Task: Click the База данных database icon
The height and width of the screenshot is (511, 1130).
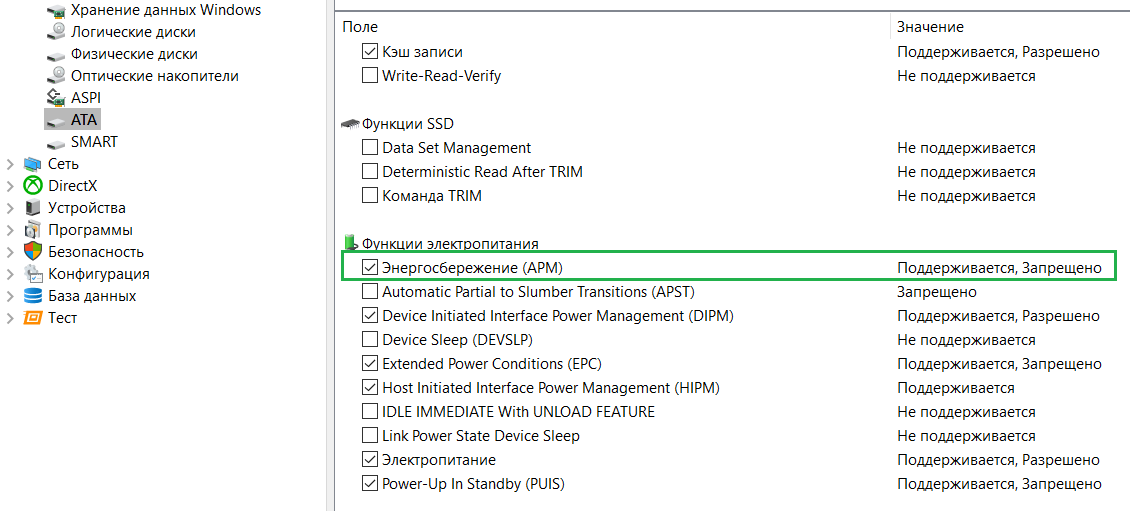Action: click(33, 296)
